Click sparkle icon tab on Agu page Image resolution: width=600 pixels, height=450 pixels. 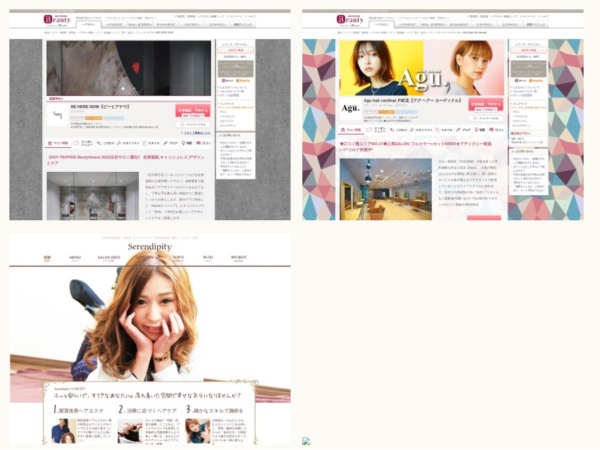[392, 130]
